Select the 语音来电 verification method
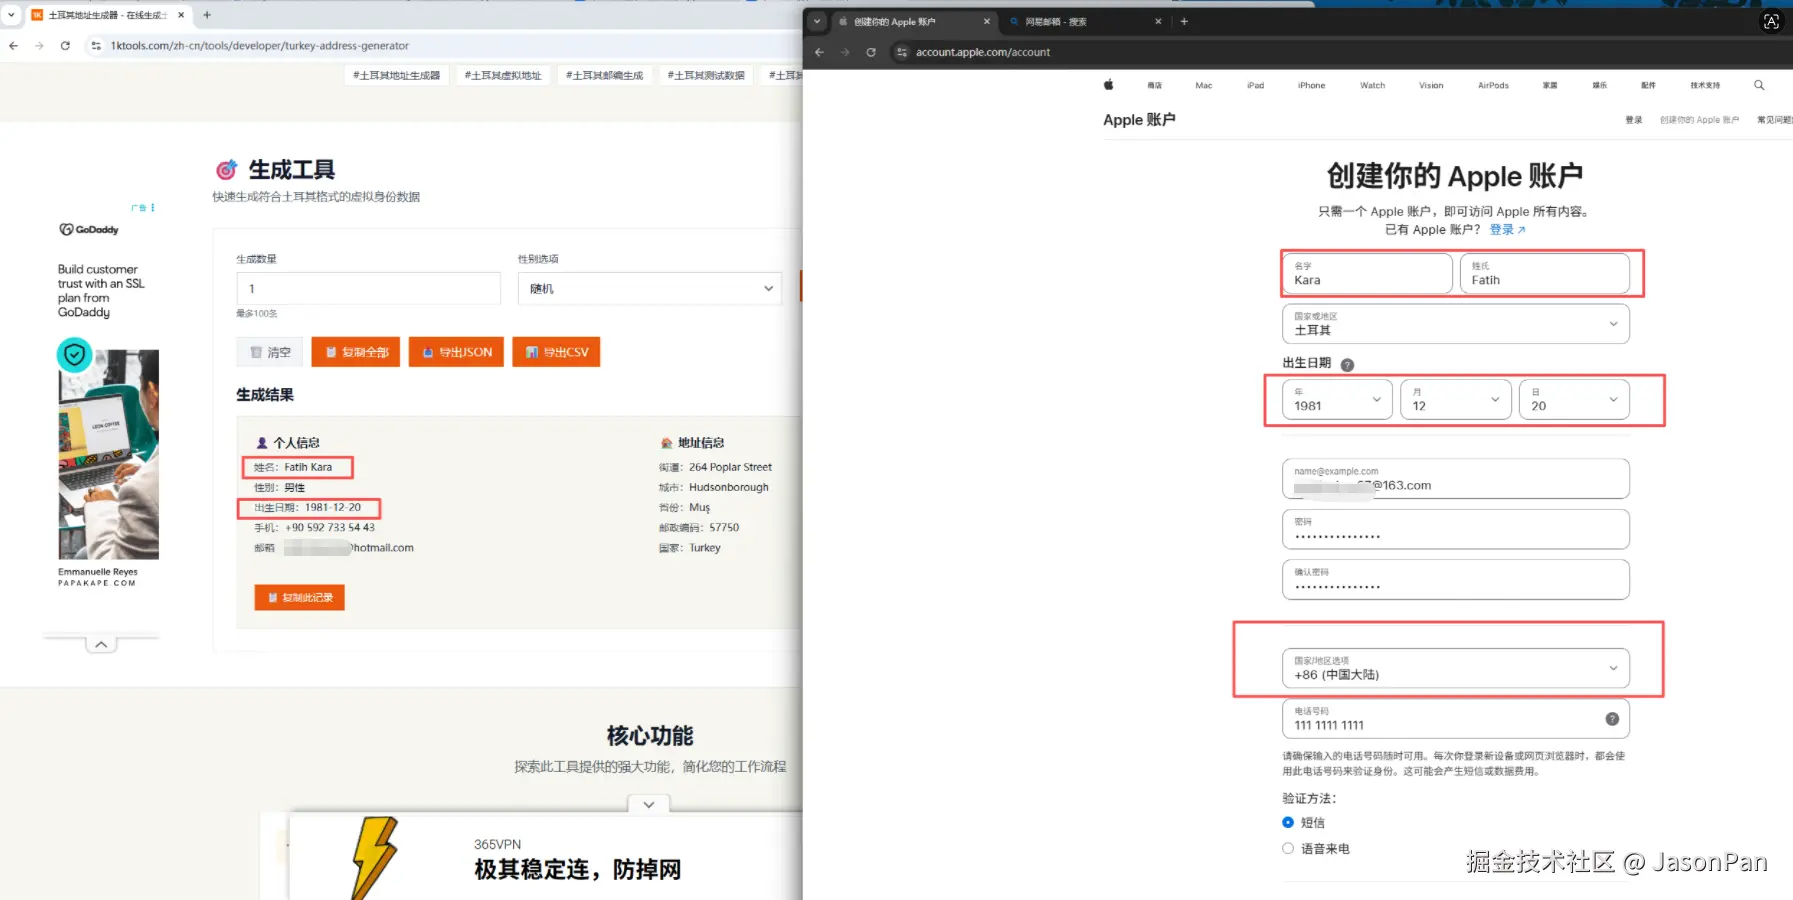The height and width of the screenshot is (900, 1793). (x=1288, y=848)
